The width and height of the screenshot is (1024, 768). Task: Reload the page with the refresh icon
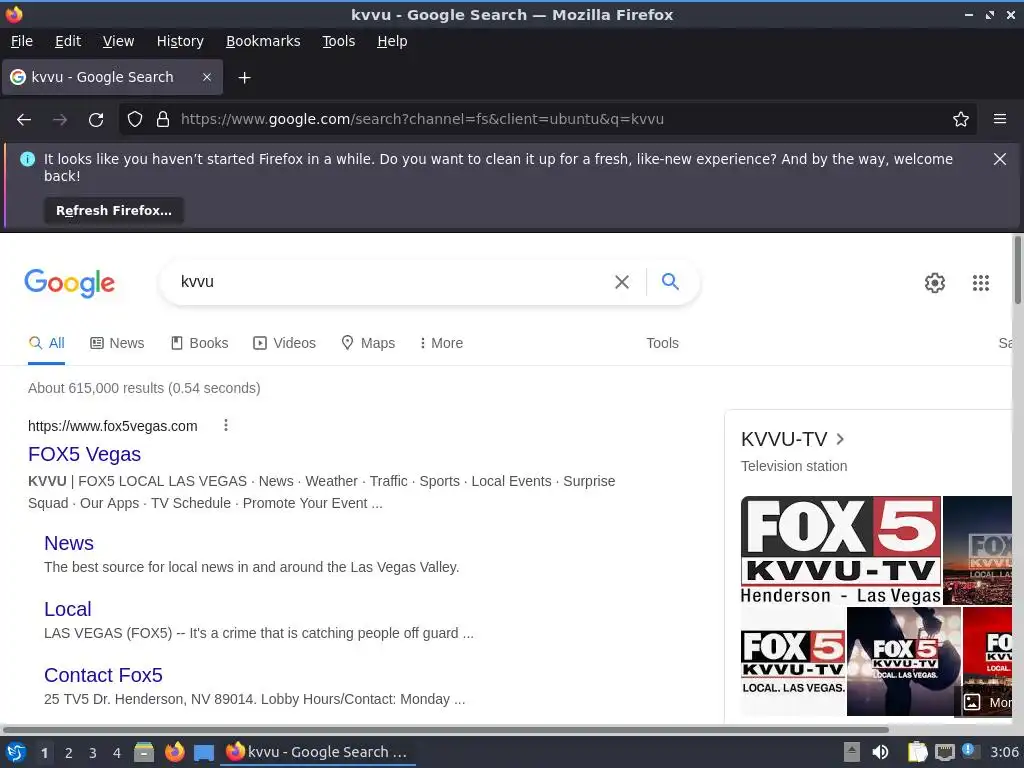click(x=96, y=120)
